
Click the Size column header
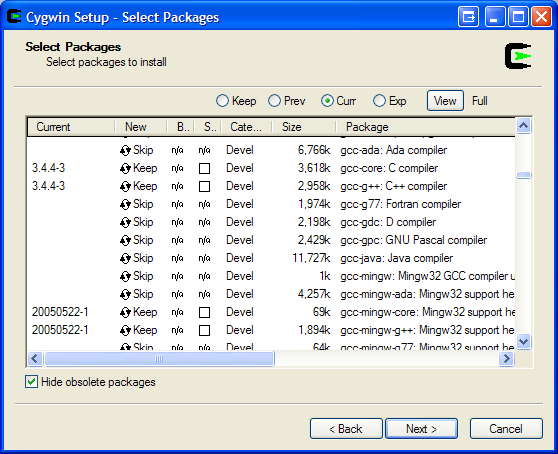coord(304,127)
